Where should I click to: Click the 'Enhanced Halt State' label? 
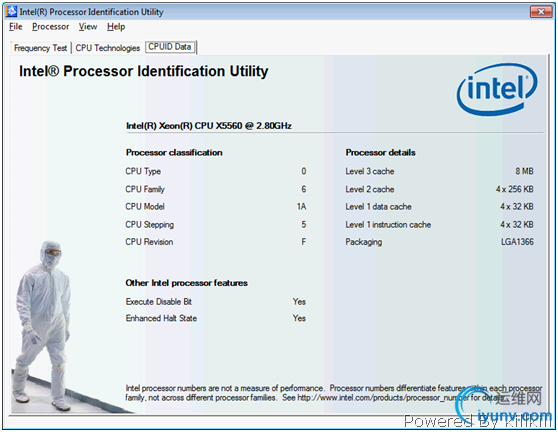[x=161, y=318]
